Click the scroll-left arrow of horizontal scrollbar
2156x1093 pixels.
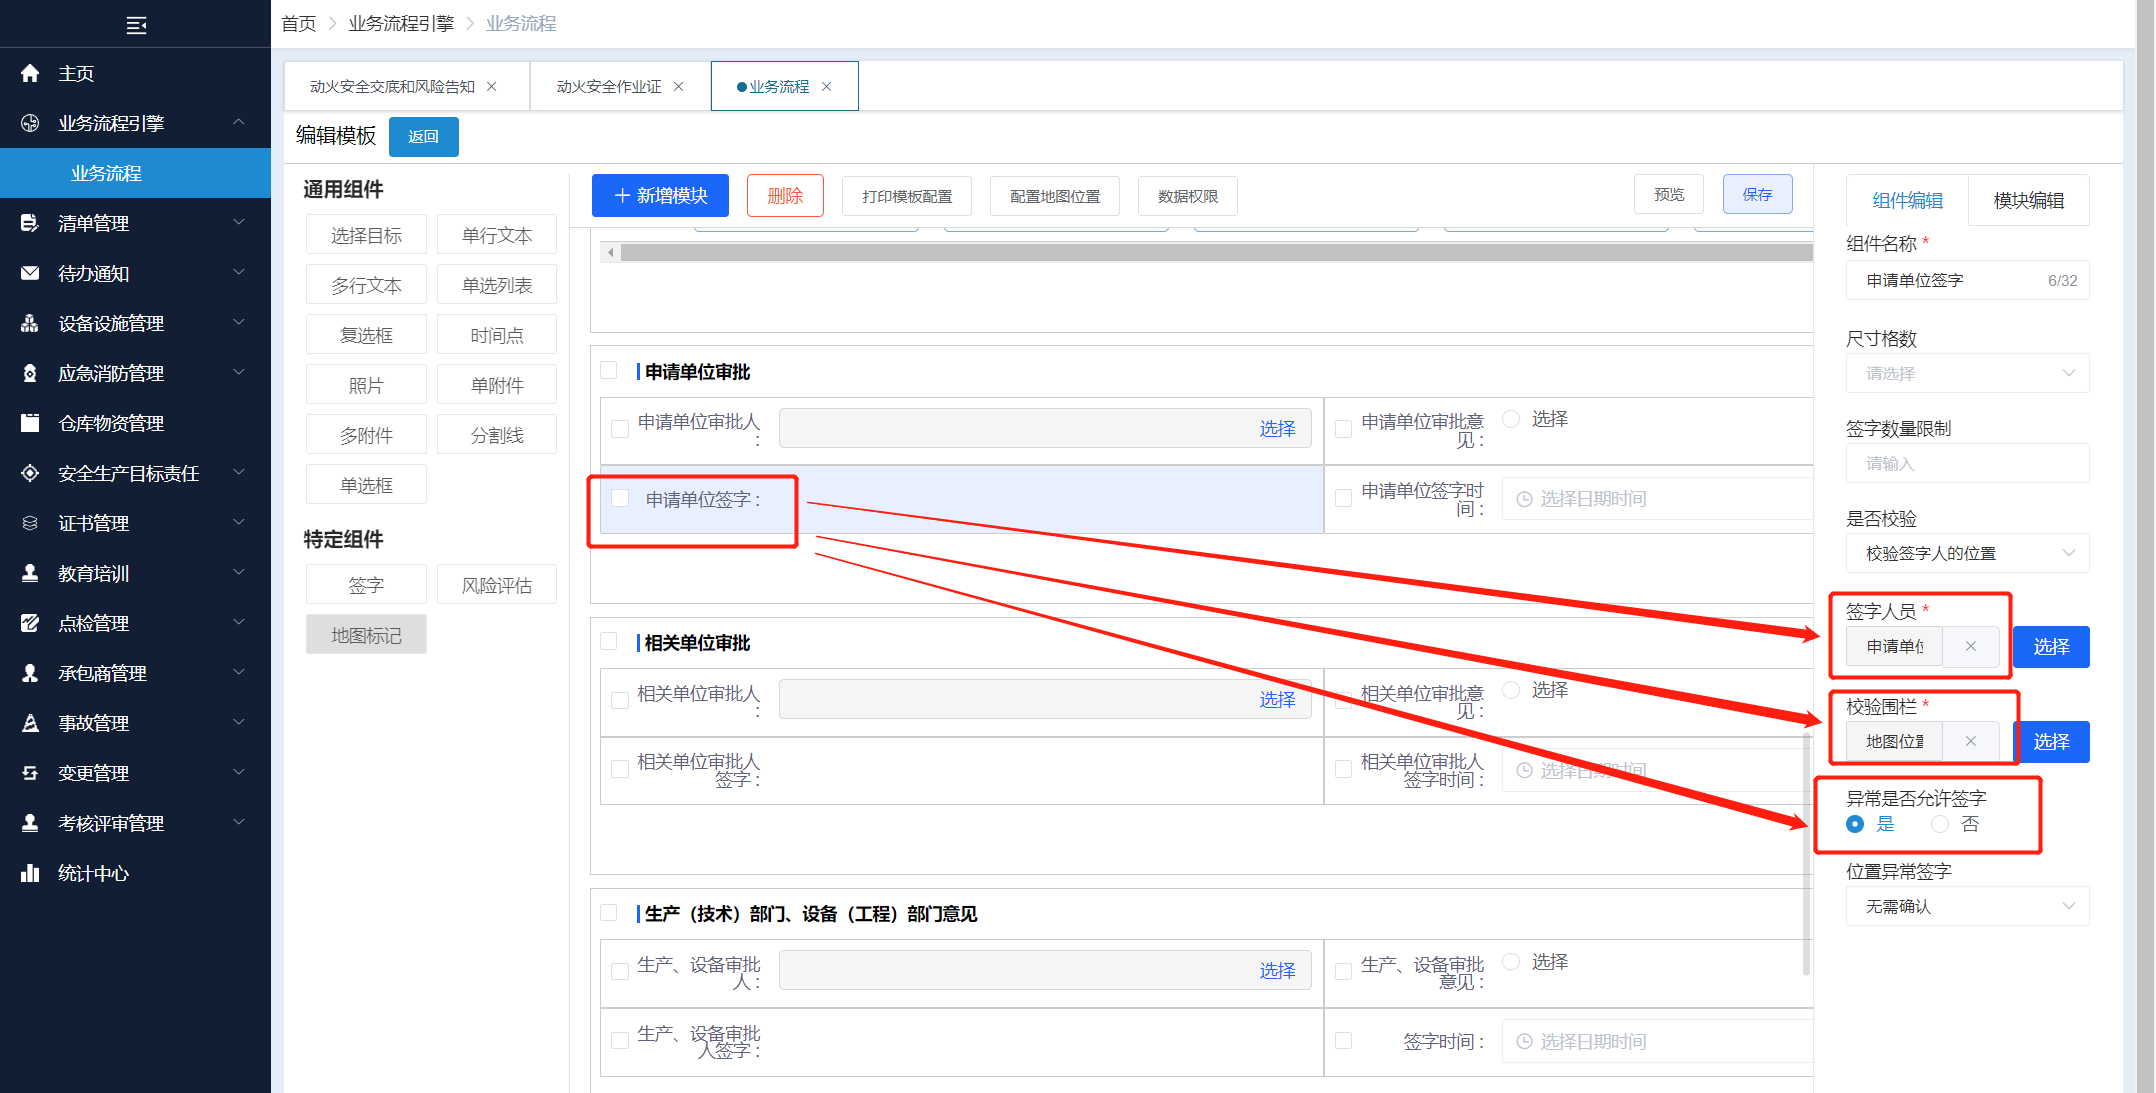click(x=610, y=253)
